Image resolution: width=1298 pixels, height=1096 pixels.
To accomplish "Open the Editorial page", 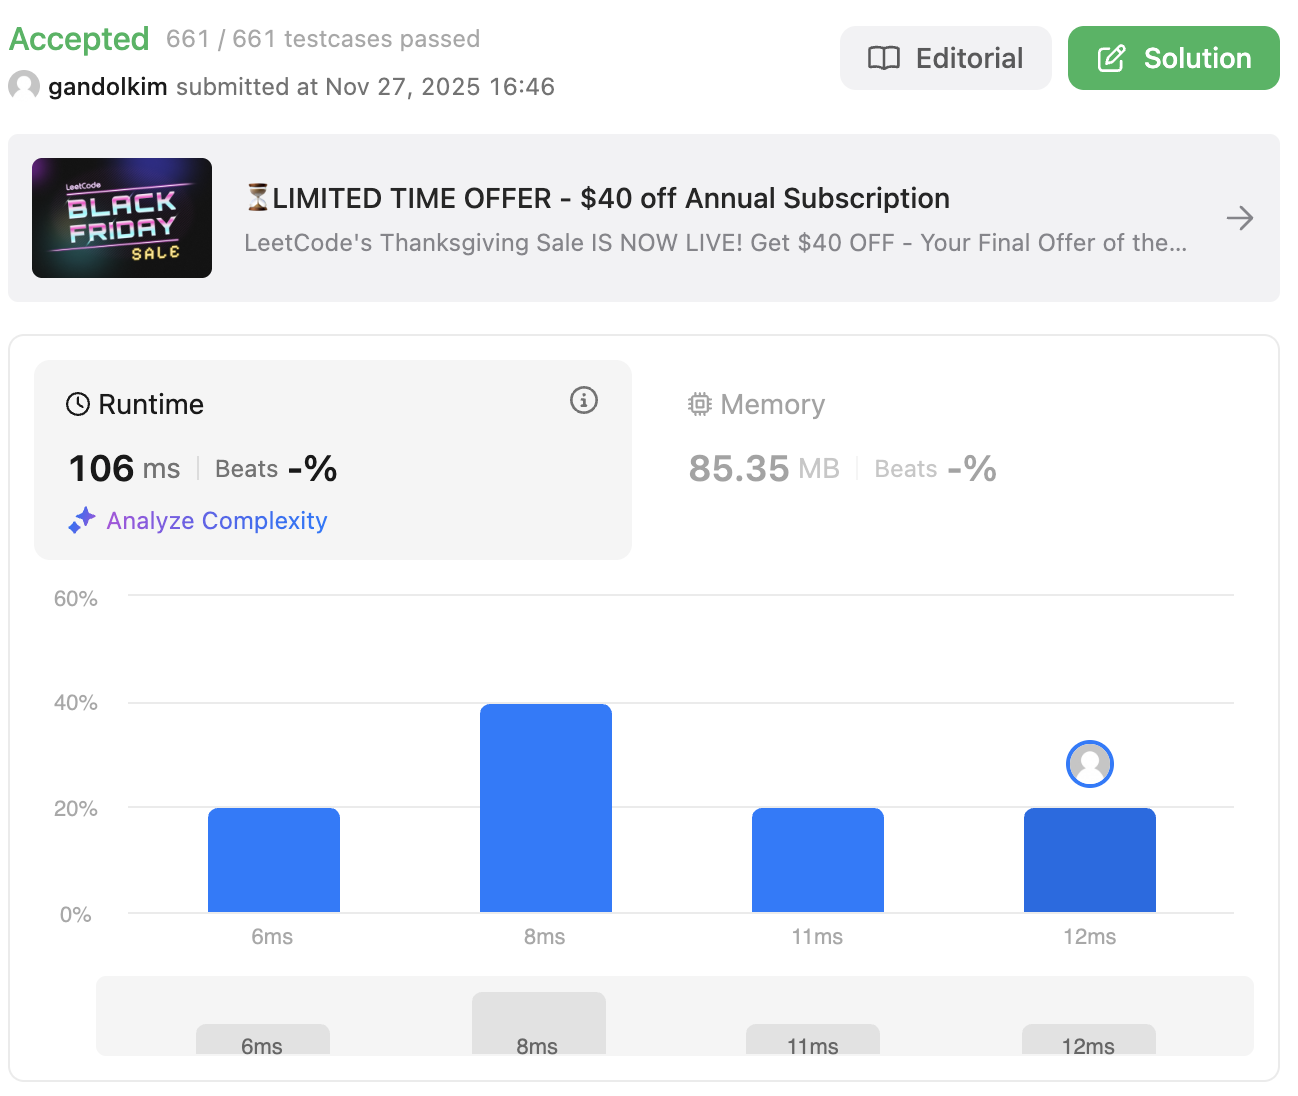I will click(x=945, y=58).
